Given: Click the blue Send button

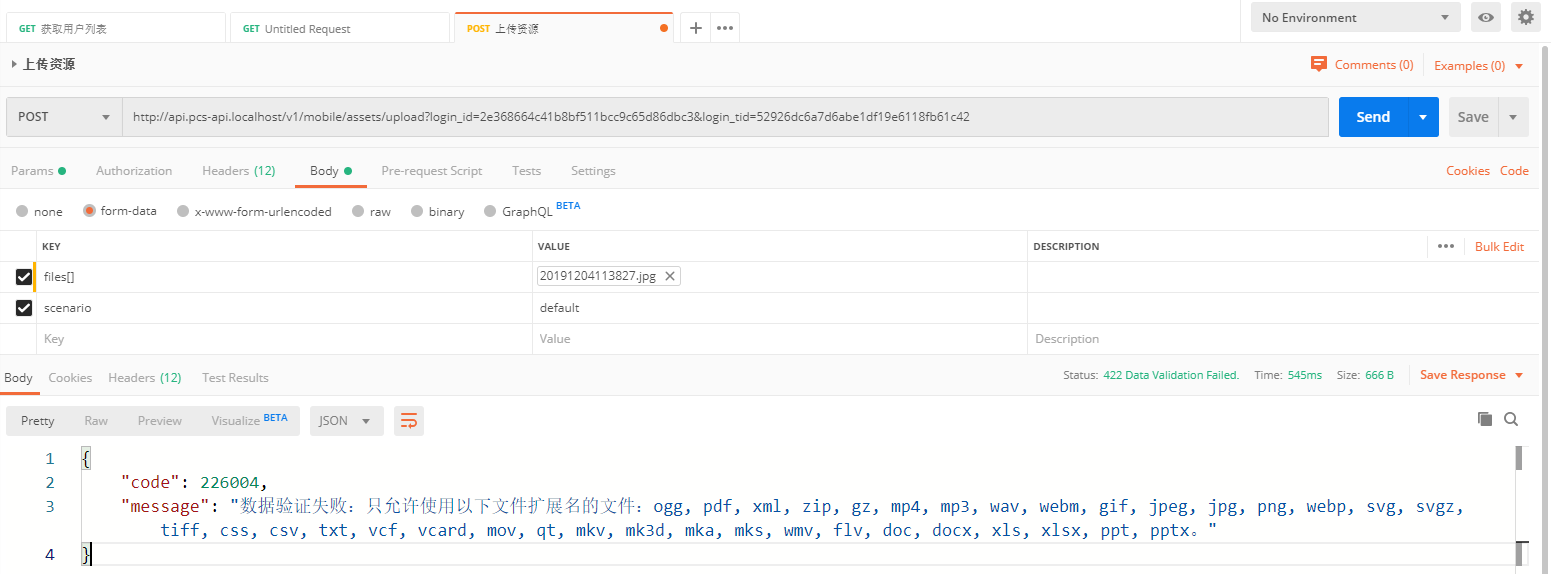Looking at the screenshot, I should [1372, 117].
